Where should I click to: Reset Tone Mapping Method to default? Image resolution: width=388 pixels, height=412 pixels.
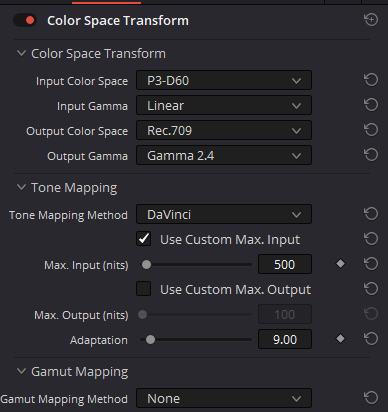pyautogui.click(x=371, y=214)
